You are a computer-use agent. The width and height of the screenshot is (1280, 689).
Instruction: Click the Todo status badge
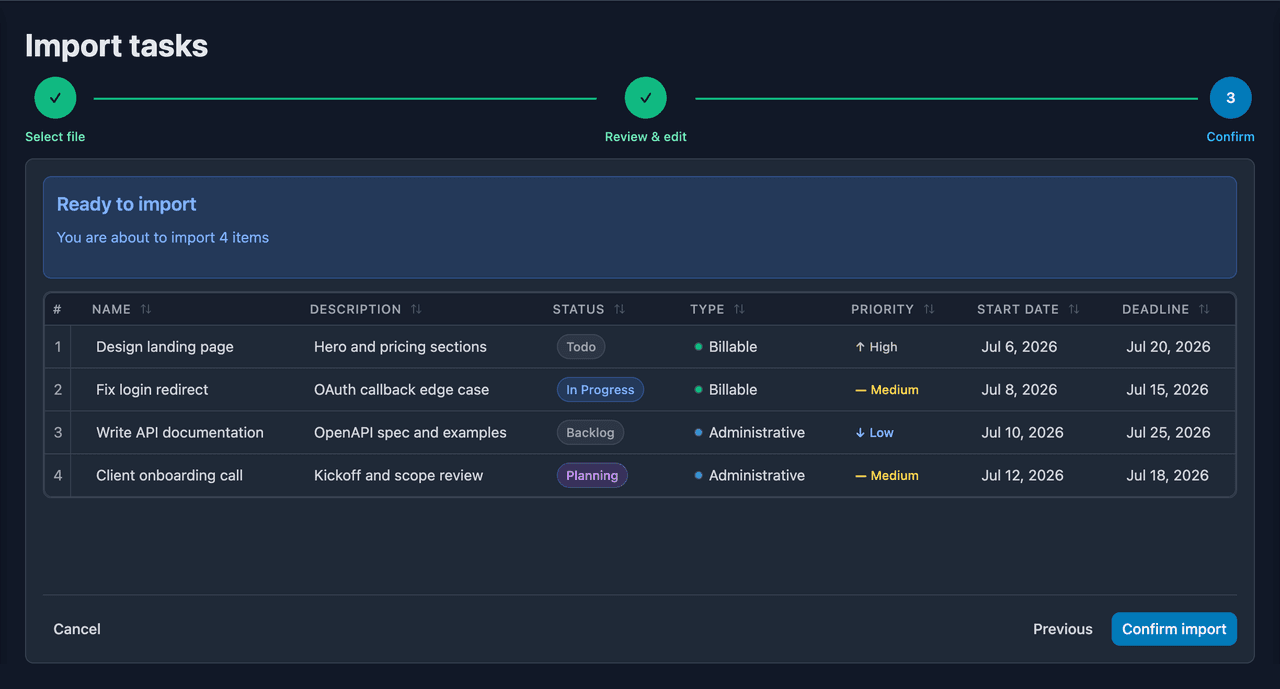pos(581,347)
